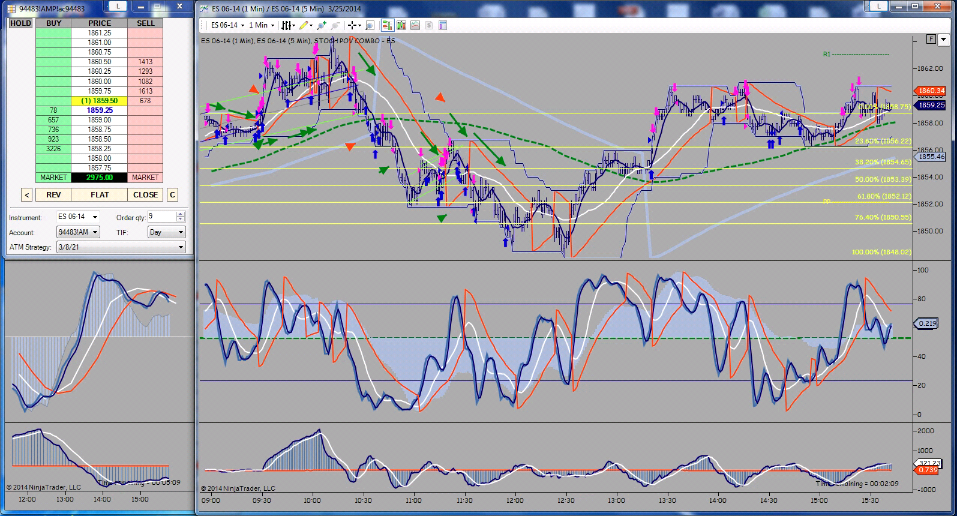
Task: Click the zoom in magnifier icon
Action: [321, 25]
